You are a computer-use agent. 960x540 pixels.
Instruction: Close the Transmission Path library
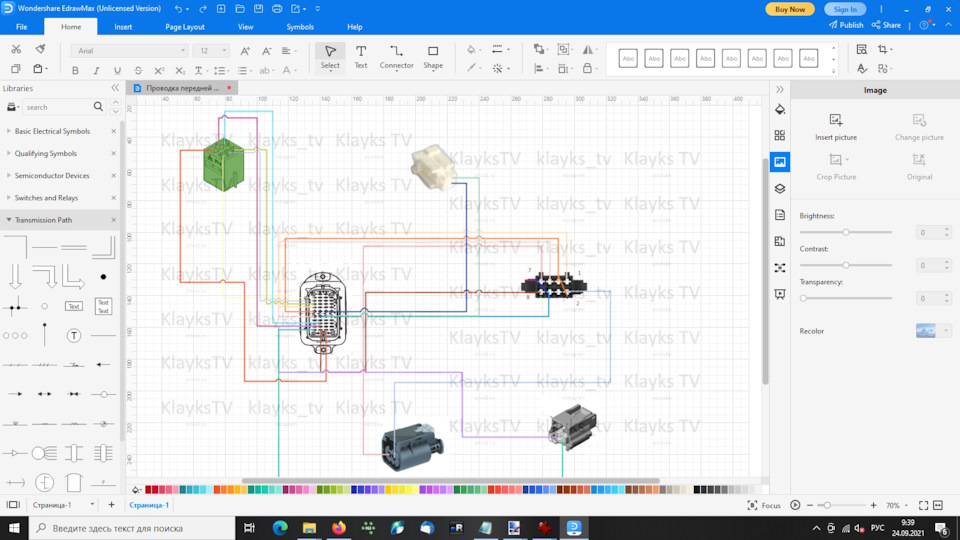[x=114, y=220]
